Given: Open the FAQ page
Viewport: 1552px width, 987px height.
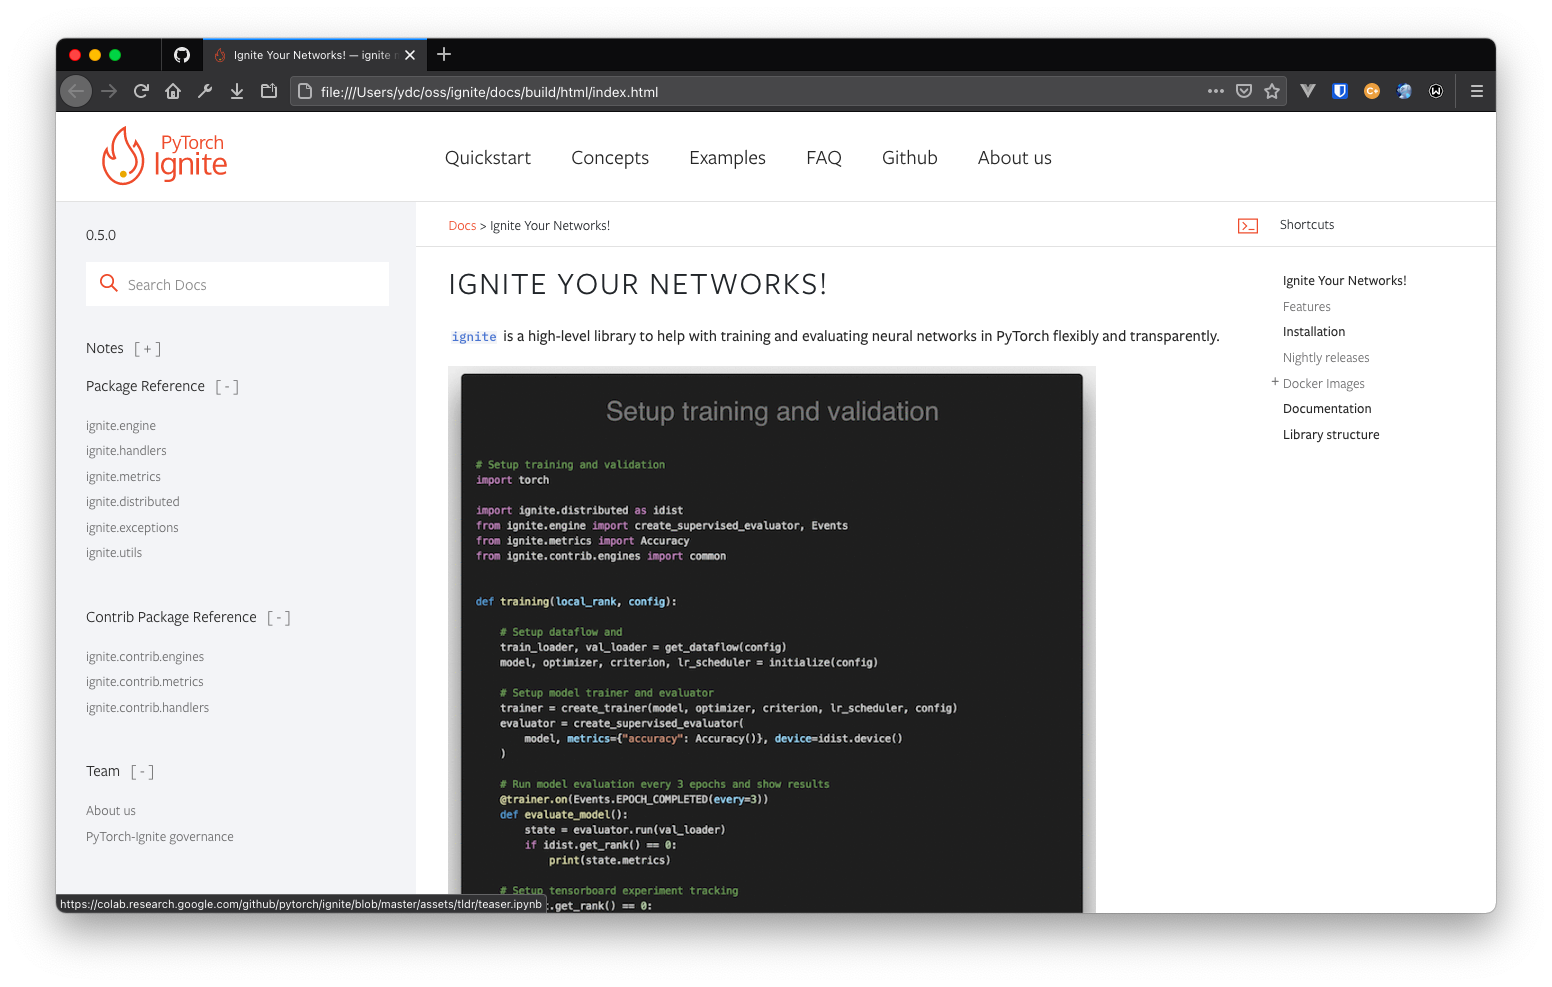Looking at the screenshot, I should (x=824, y=158).
